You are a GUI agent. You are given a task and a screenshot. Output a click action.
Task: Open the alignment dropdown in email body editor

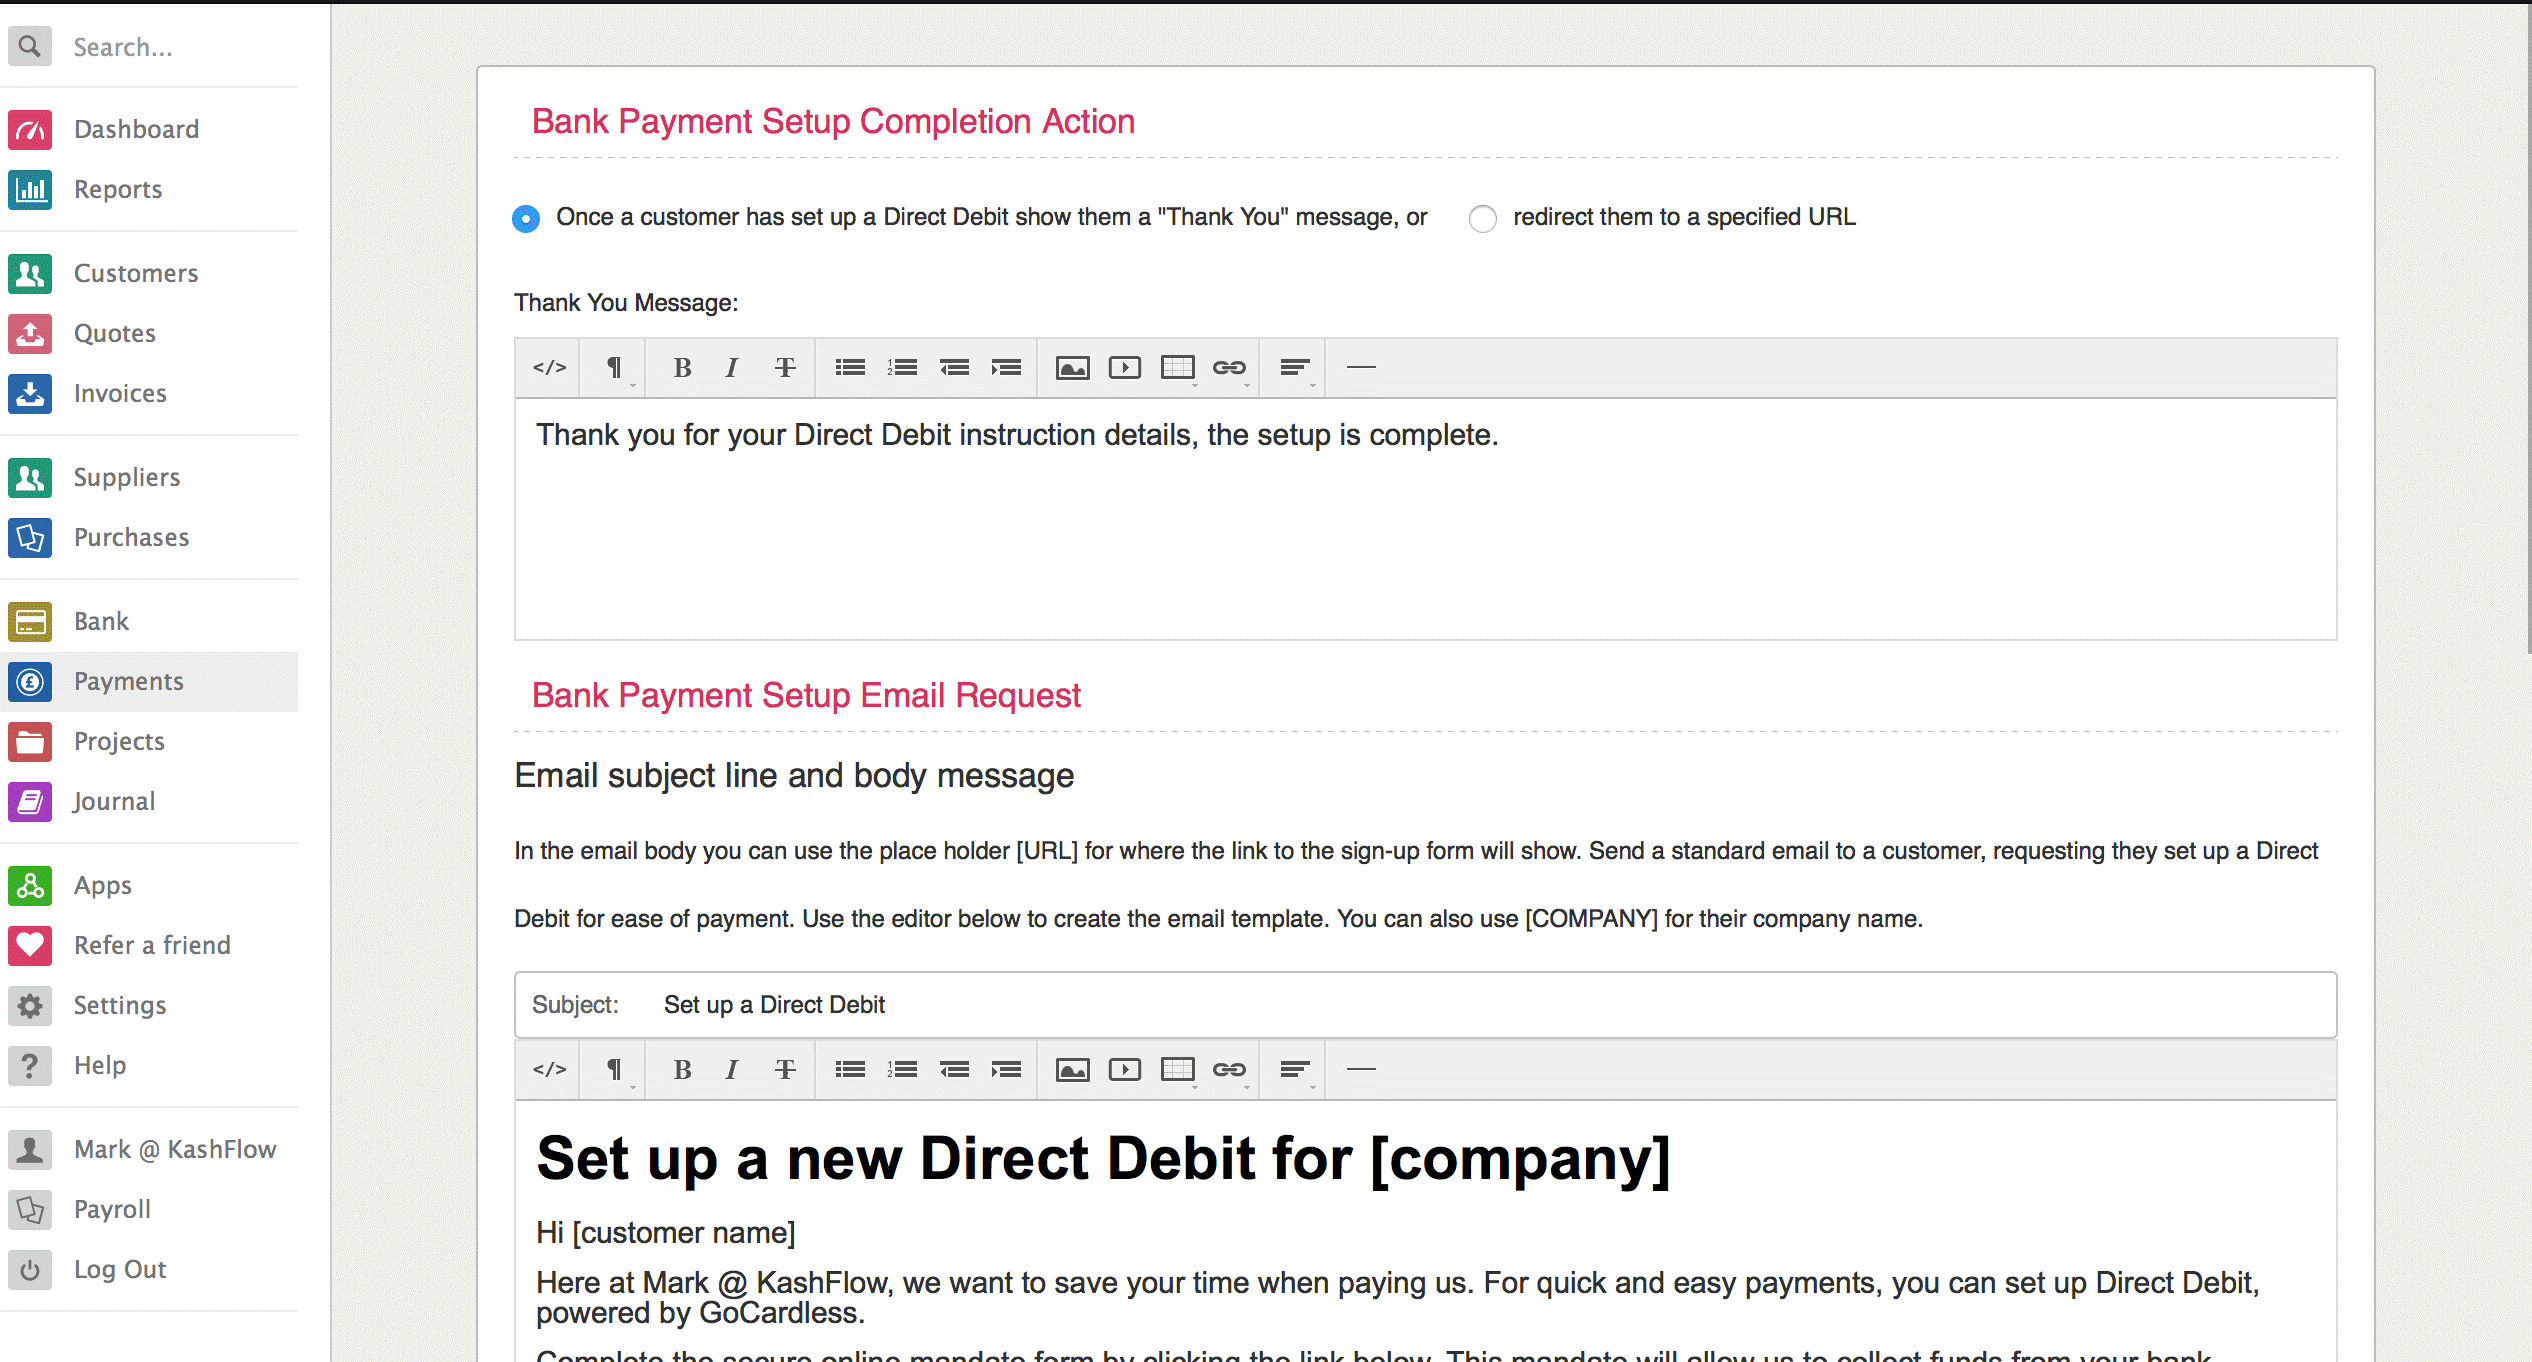[x=1295, y=1070]
